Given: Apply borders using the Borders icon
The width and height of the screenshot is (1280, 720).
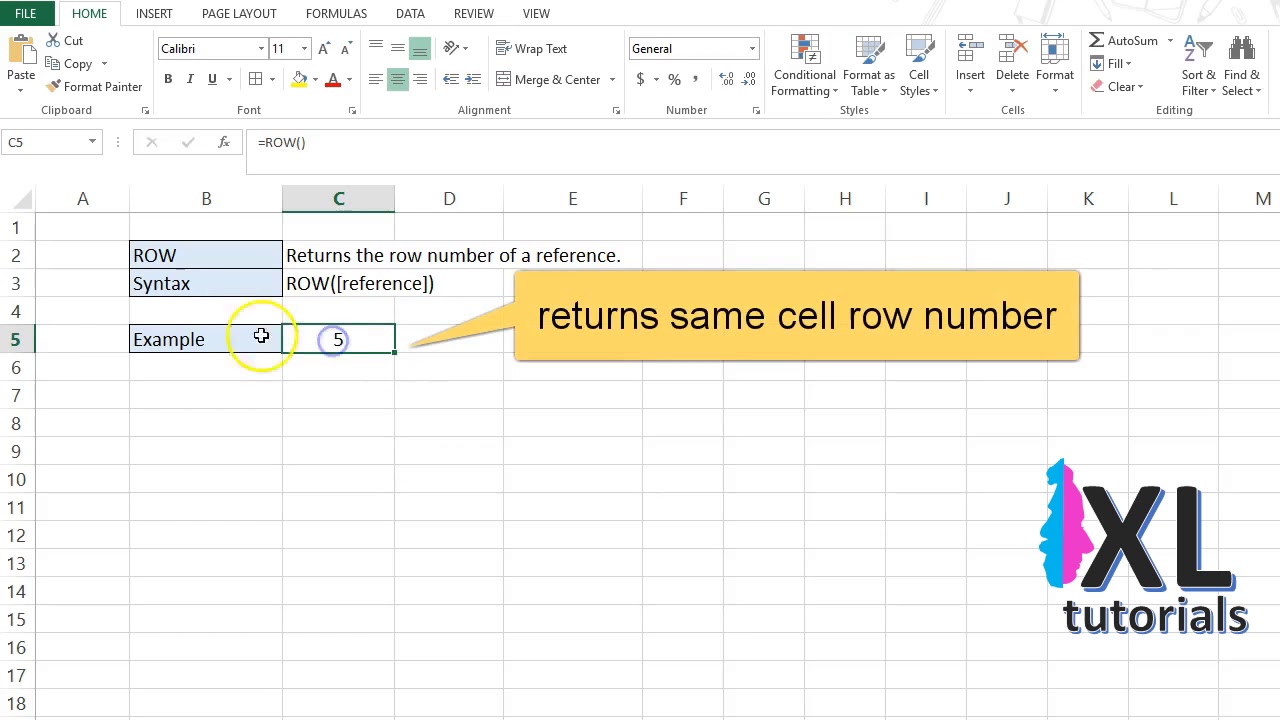Looking at the screenshot, I should point(256,80).
